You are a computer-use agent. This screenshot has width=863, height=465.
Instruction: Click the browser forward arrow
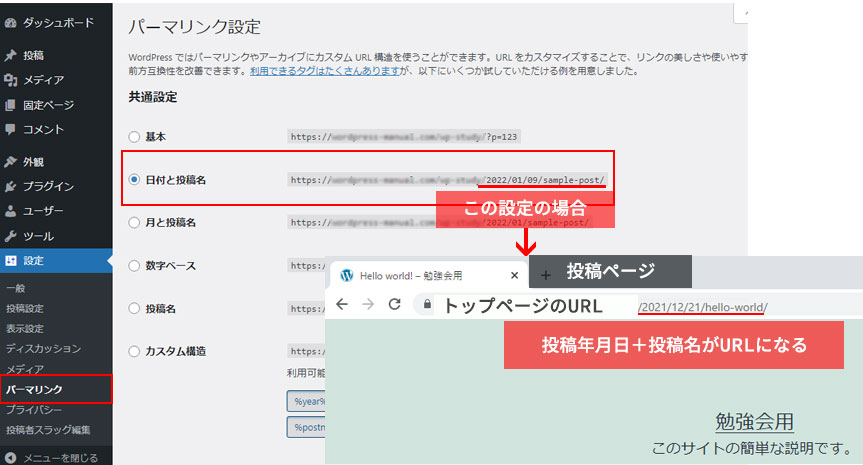[x=368, y=304]
